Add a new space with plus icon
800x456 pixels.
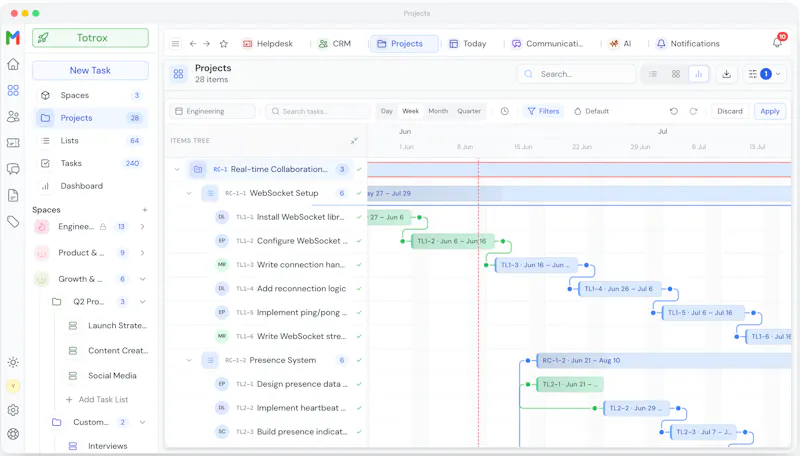145,210
